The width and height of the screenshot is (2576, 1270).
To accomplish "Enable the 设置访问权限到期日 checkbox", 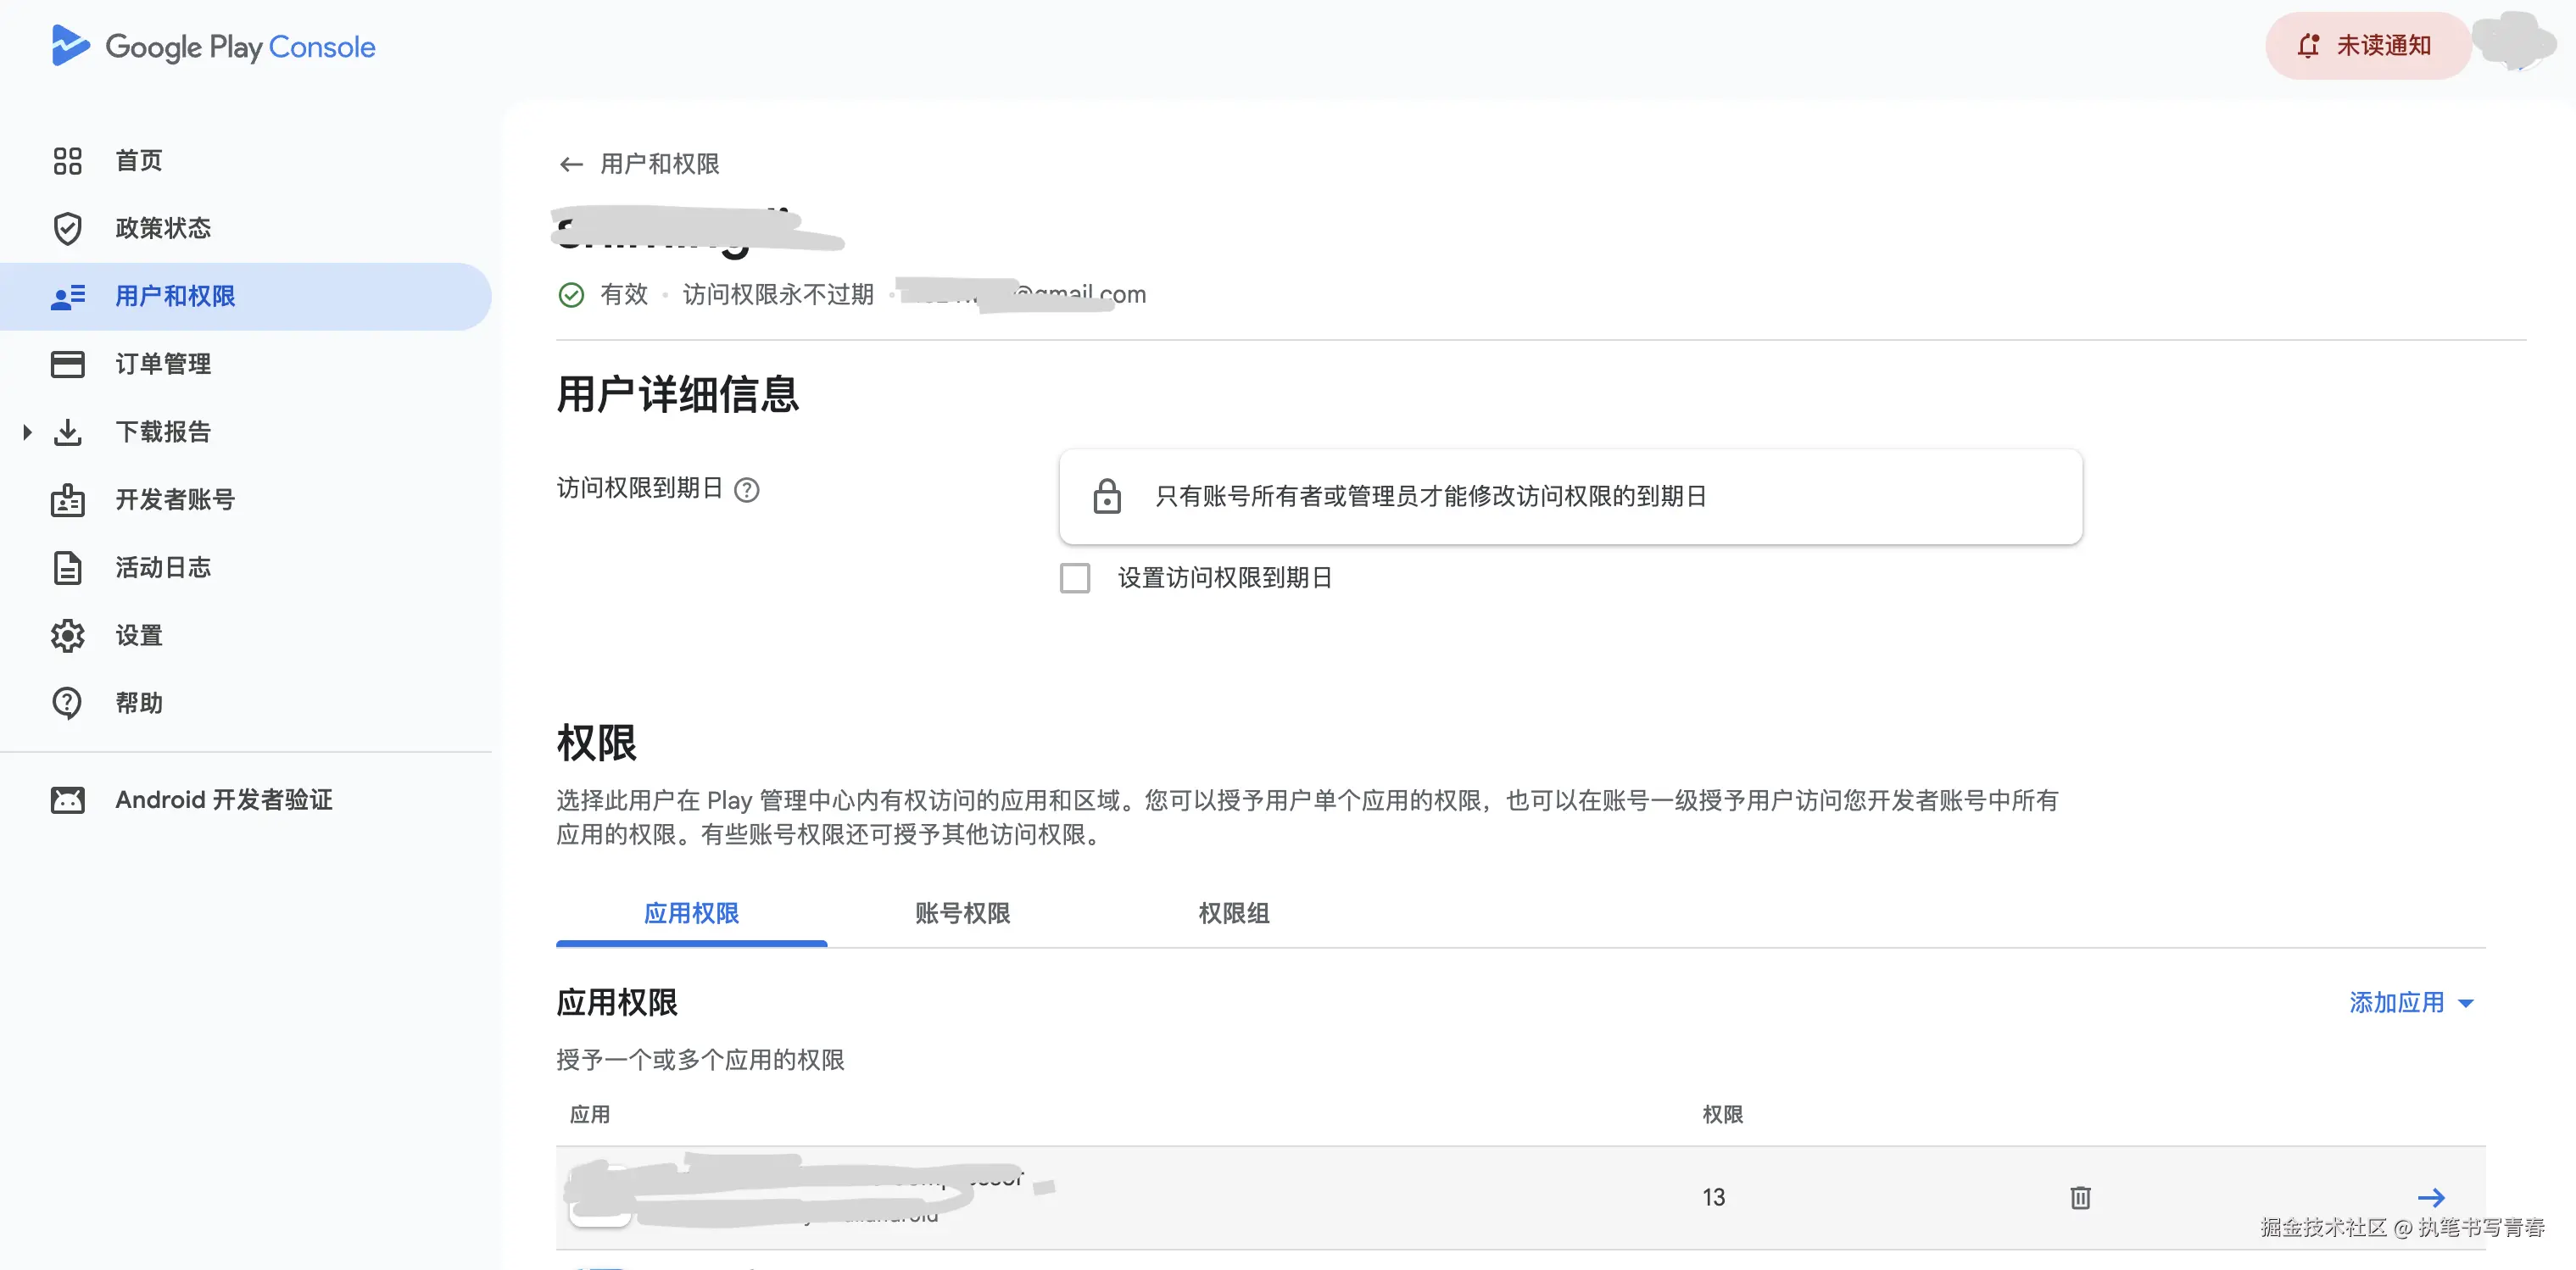I will tap(1075, 577).
